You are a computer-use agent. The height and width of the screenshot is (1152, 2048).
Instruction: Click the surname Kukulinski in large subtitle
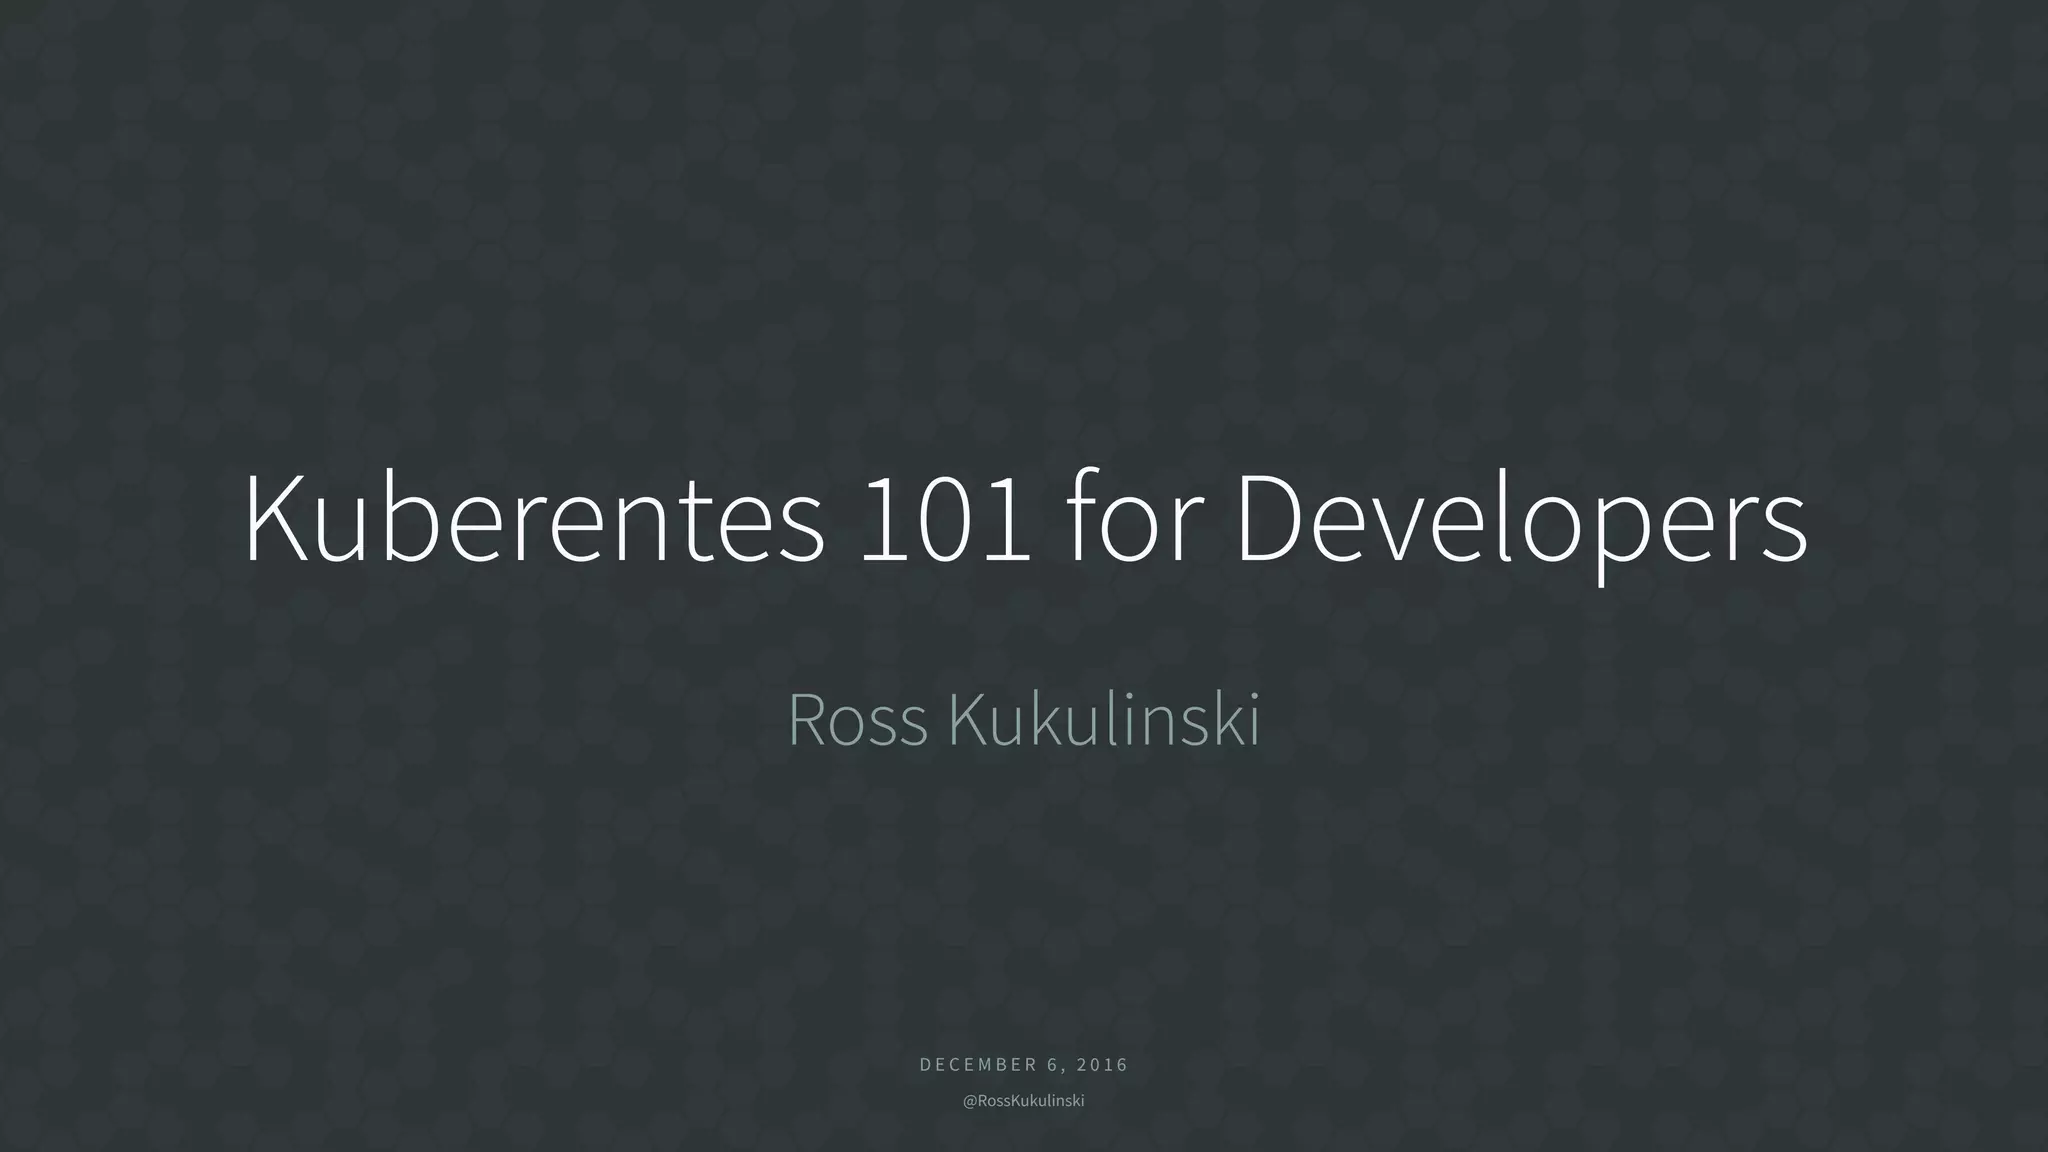pos(1104,720)
